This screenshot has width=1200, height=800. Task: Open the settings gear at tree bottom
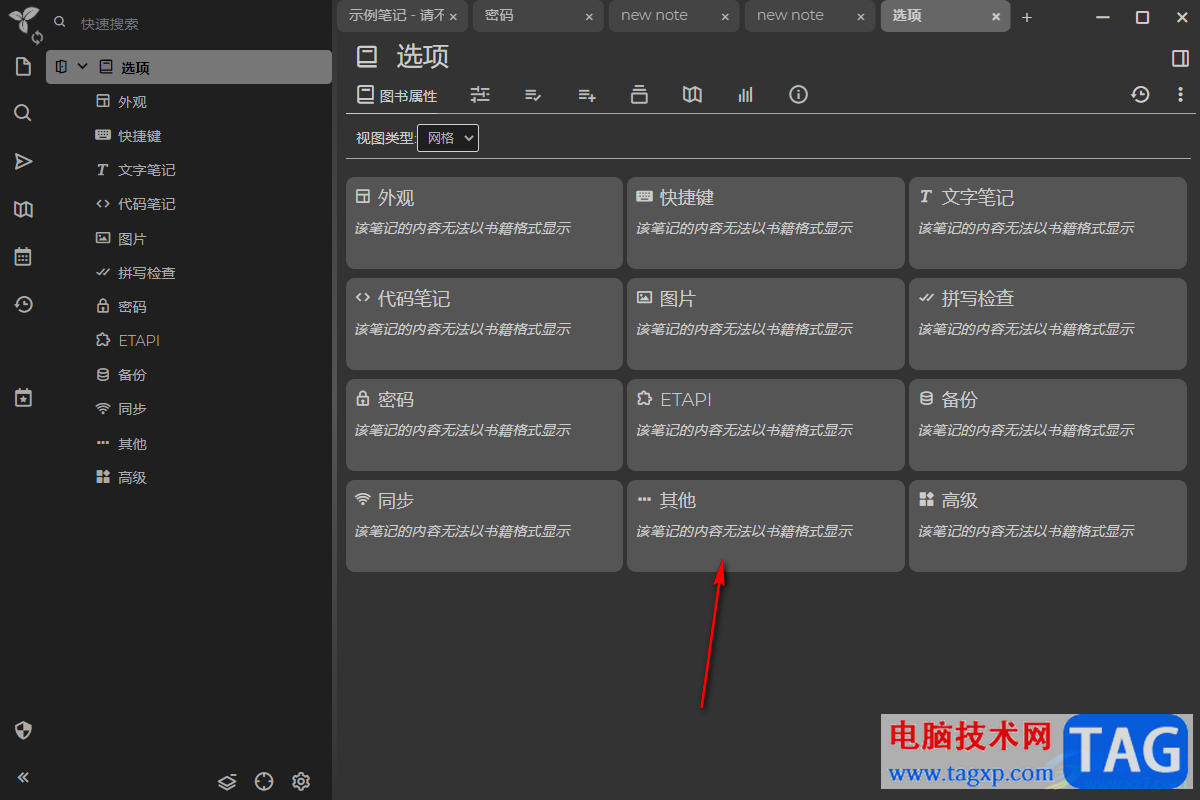click(x=301, y=781)
